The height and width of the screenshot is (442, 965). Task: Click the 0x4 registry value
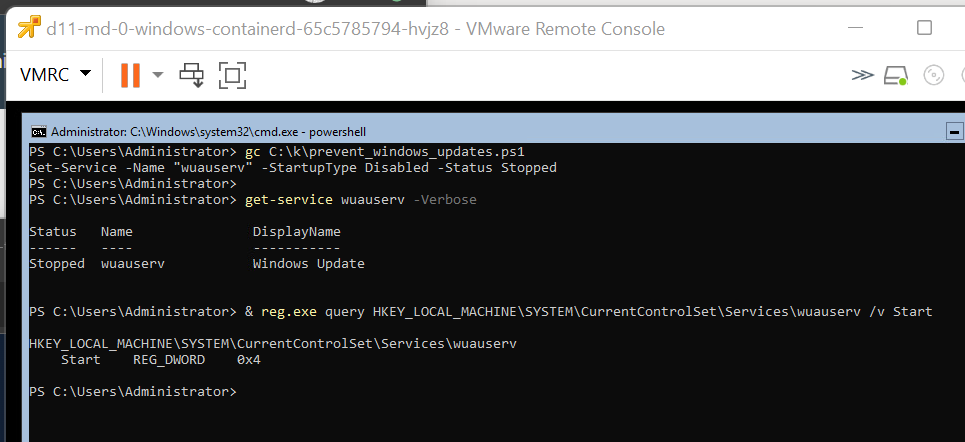249,360
